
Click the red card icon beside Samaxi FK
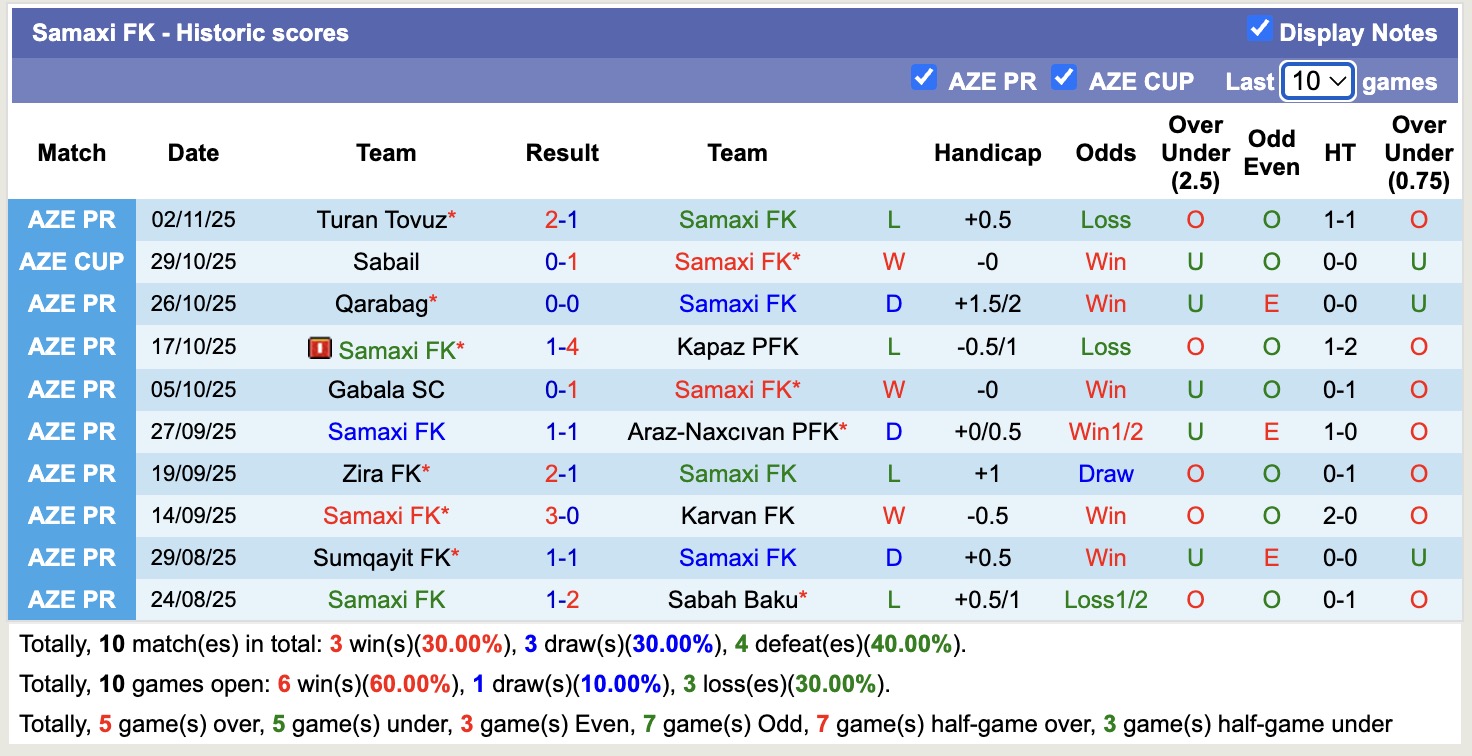319,348
